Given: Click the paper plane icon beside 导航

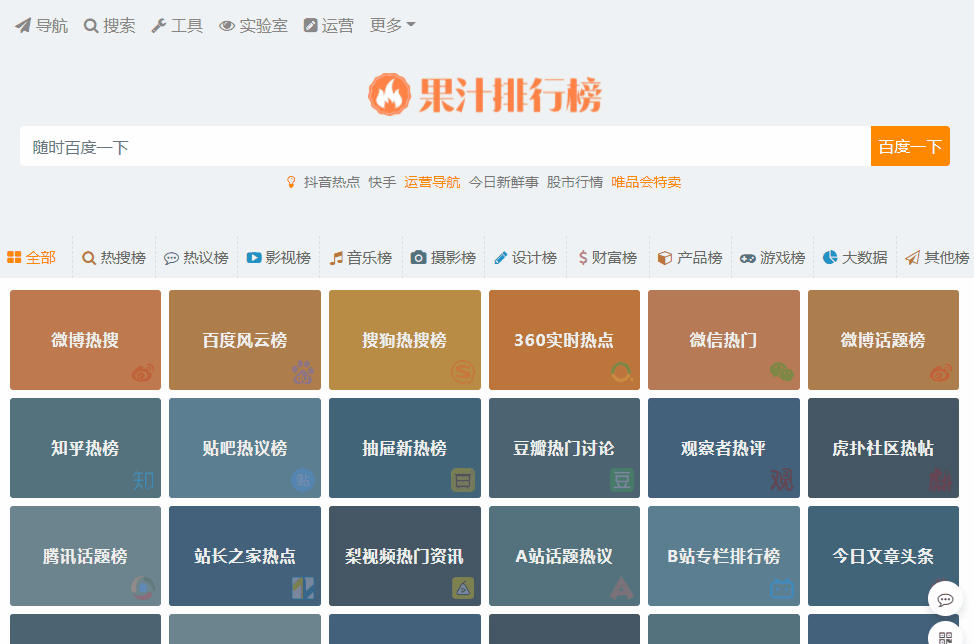Looking at the screenshot, I should [x=23, y=25].
